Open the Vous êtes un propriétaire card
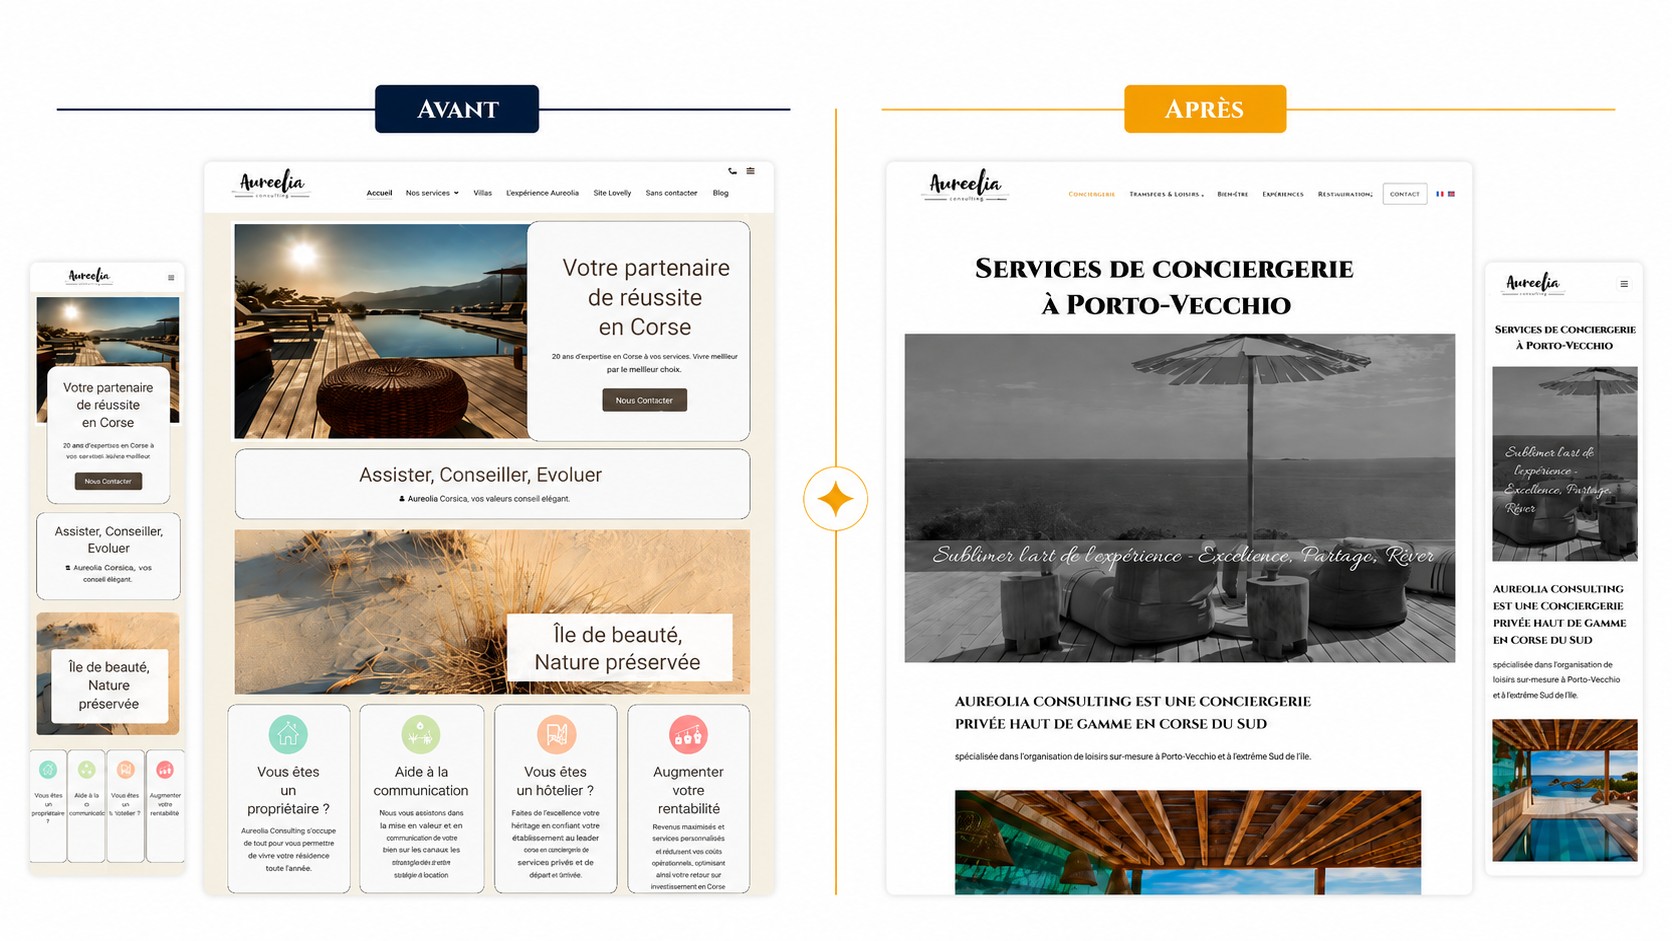The image size is (1672, 941). pos(288,798)
